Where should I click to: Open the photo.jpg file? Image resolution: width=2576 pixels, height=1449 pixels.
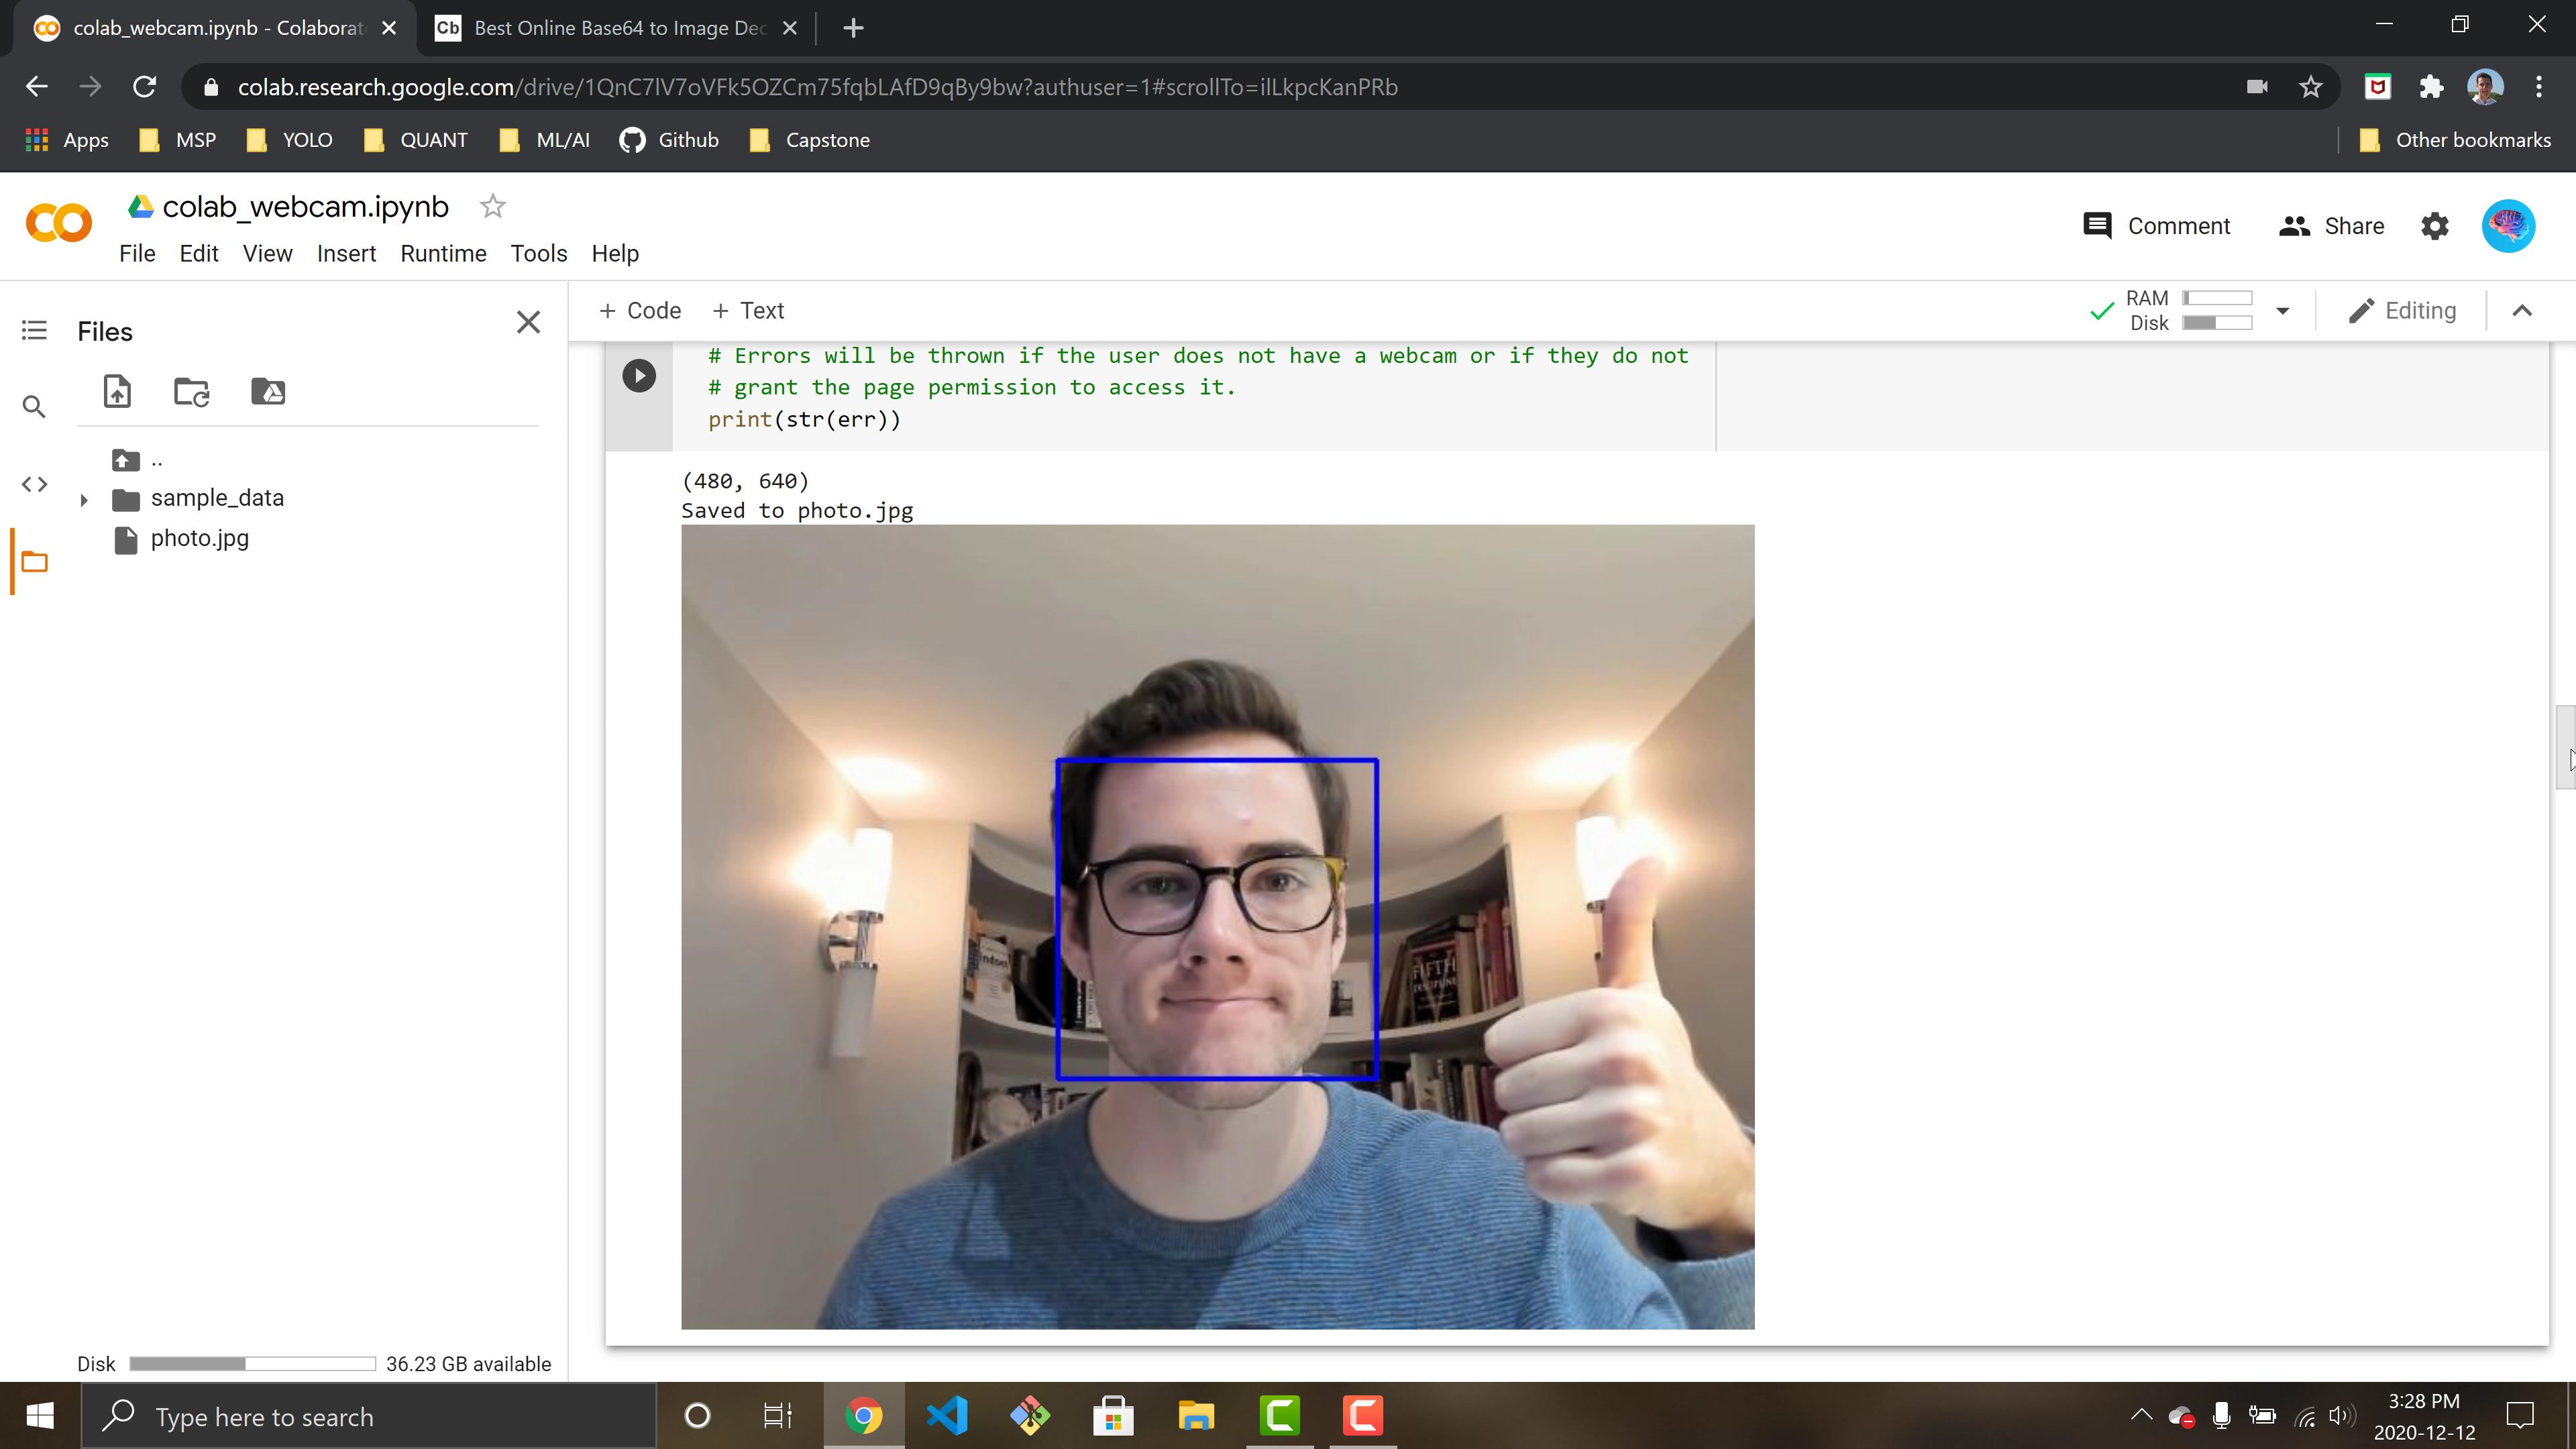tap(199, 539)
